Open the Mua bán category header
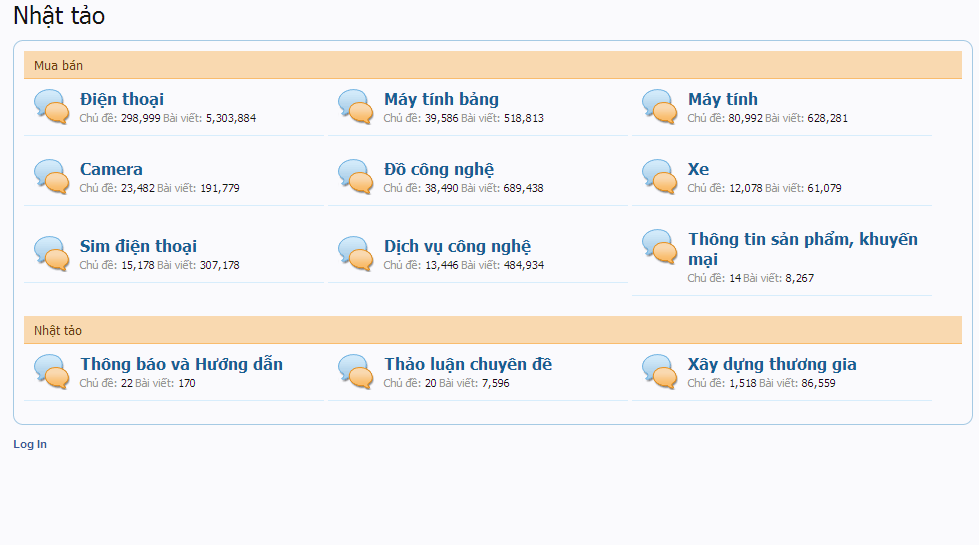This screenshot has height=545, width=979. tap(58, 65)
